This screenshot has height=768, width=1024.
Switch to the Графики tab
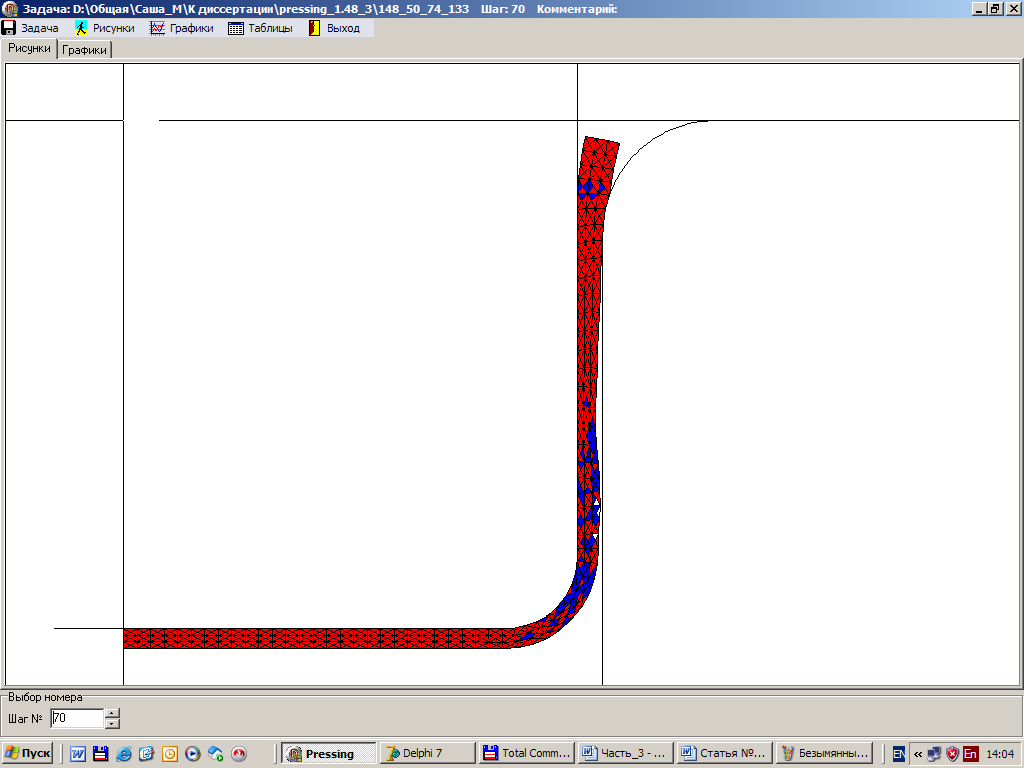(x=85, y=50)
